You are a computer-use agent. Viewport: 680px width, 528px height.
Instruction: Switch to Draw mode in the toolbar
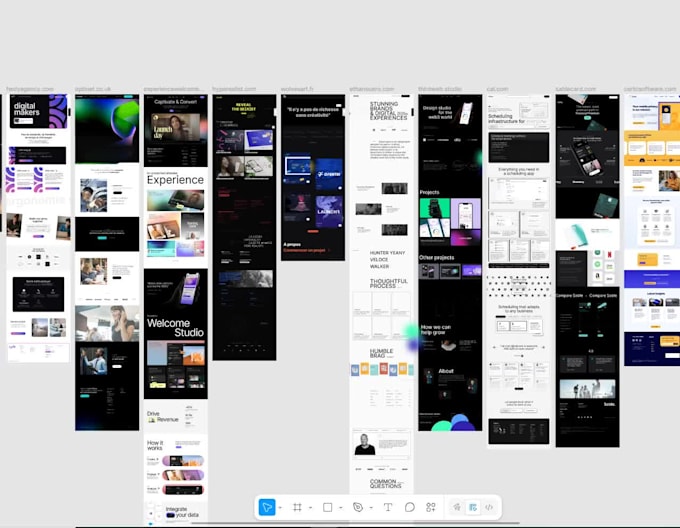point(457,507)
